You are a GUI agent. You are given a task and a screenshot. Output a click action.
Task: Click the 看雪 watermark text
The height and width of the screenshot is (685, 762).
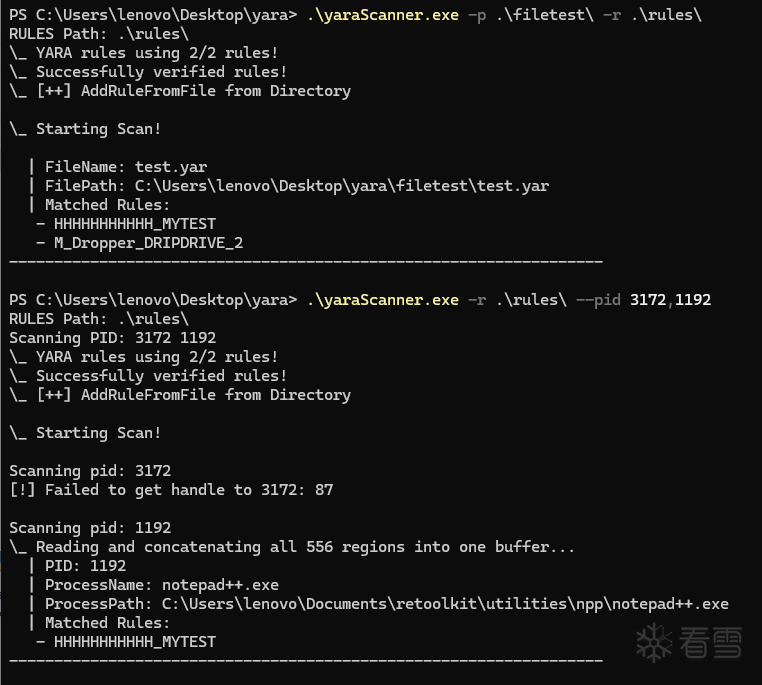pos(710,643)
